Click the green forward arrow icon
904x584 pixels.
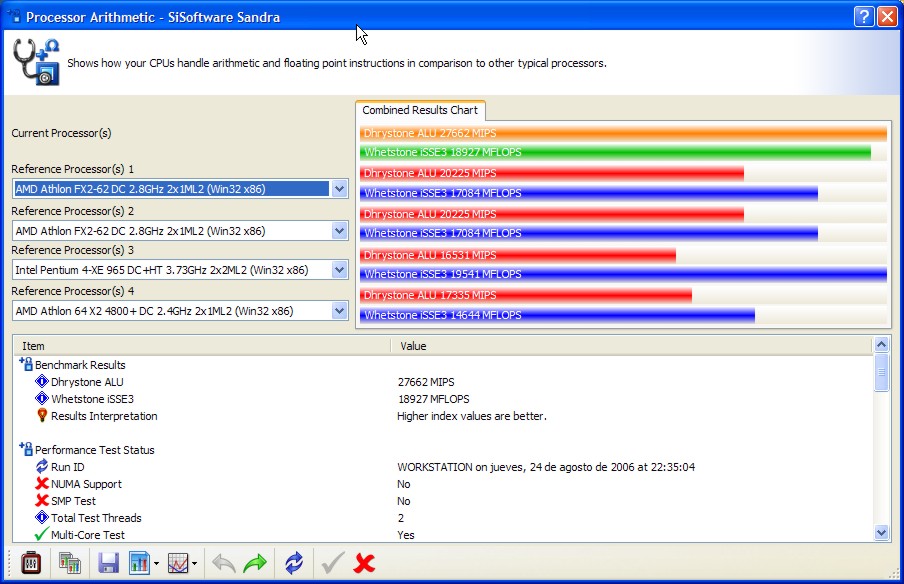255,563
